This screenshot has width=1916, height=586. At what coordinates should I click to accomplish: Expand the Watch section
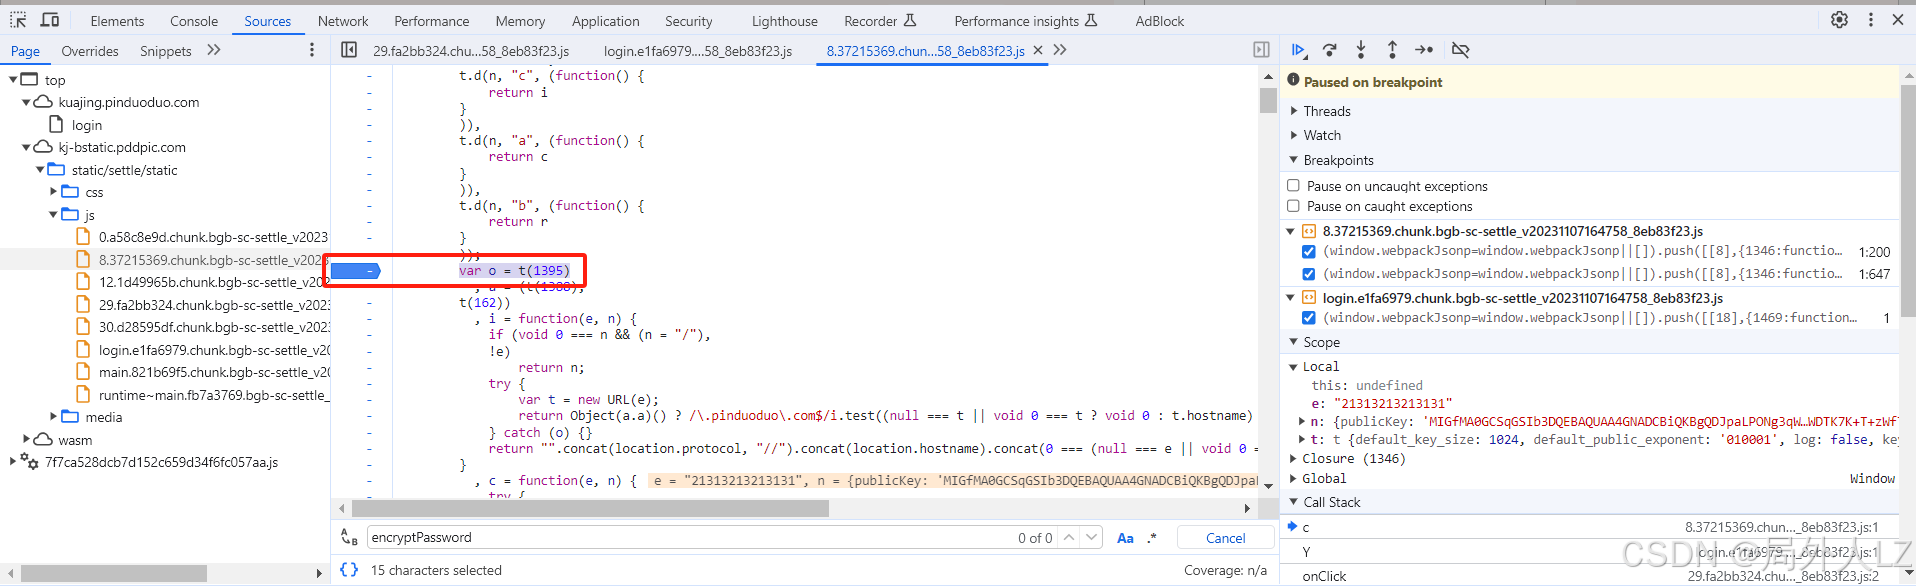coord(1294,135)
